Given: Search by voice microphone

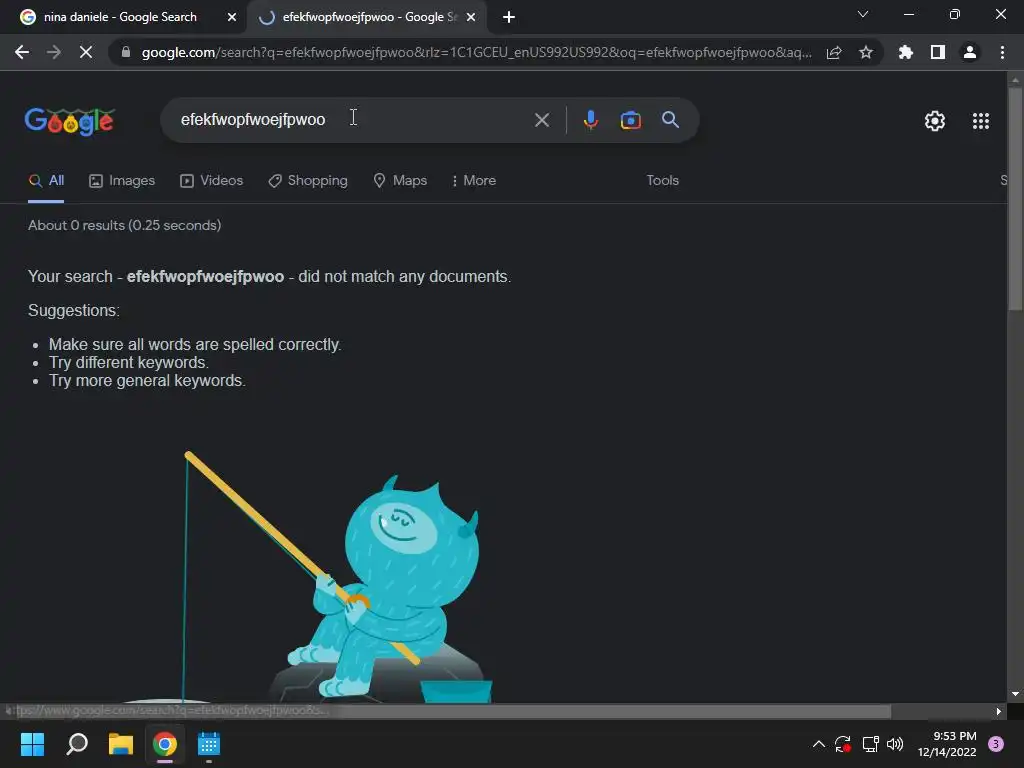Looking at the screenshot, I should (x=590, y=120).
